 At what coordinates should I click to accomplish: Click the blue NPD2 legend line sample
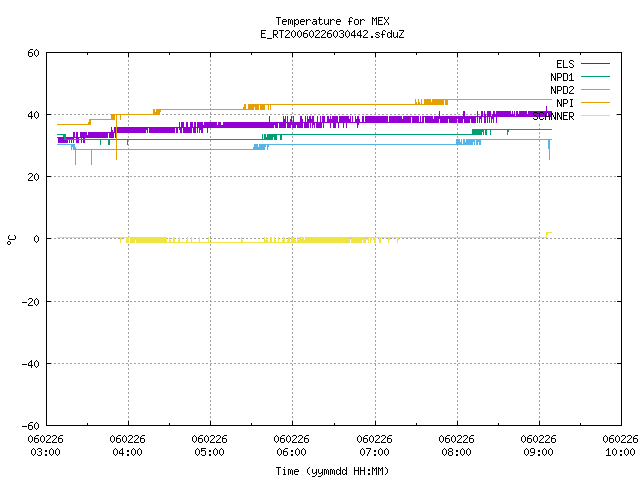[595, 89]
